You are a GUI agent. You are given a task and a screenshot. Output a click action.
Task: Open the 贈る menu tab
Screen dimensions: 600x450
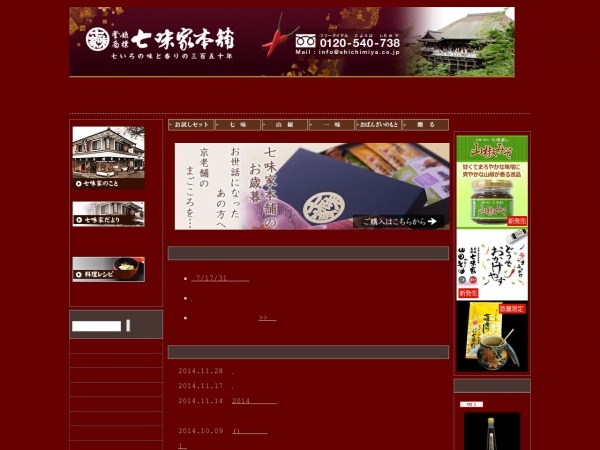click(x=426, y=125)
